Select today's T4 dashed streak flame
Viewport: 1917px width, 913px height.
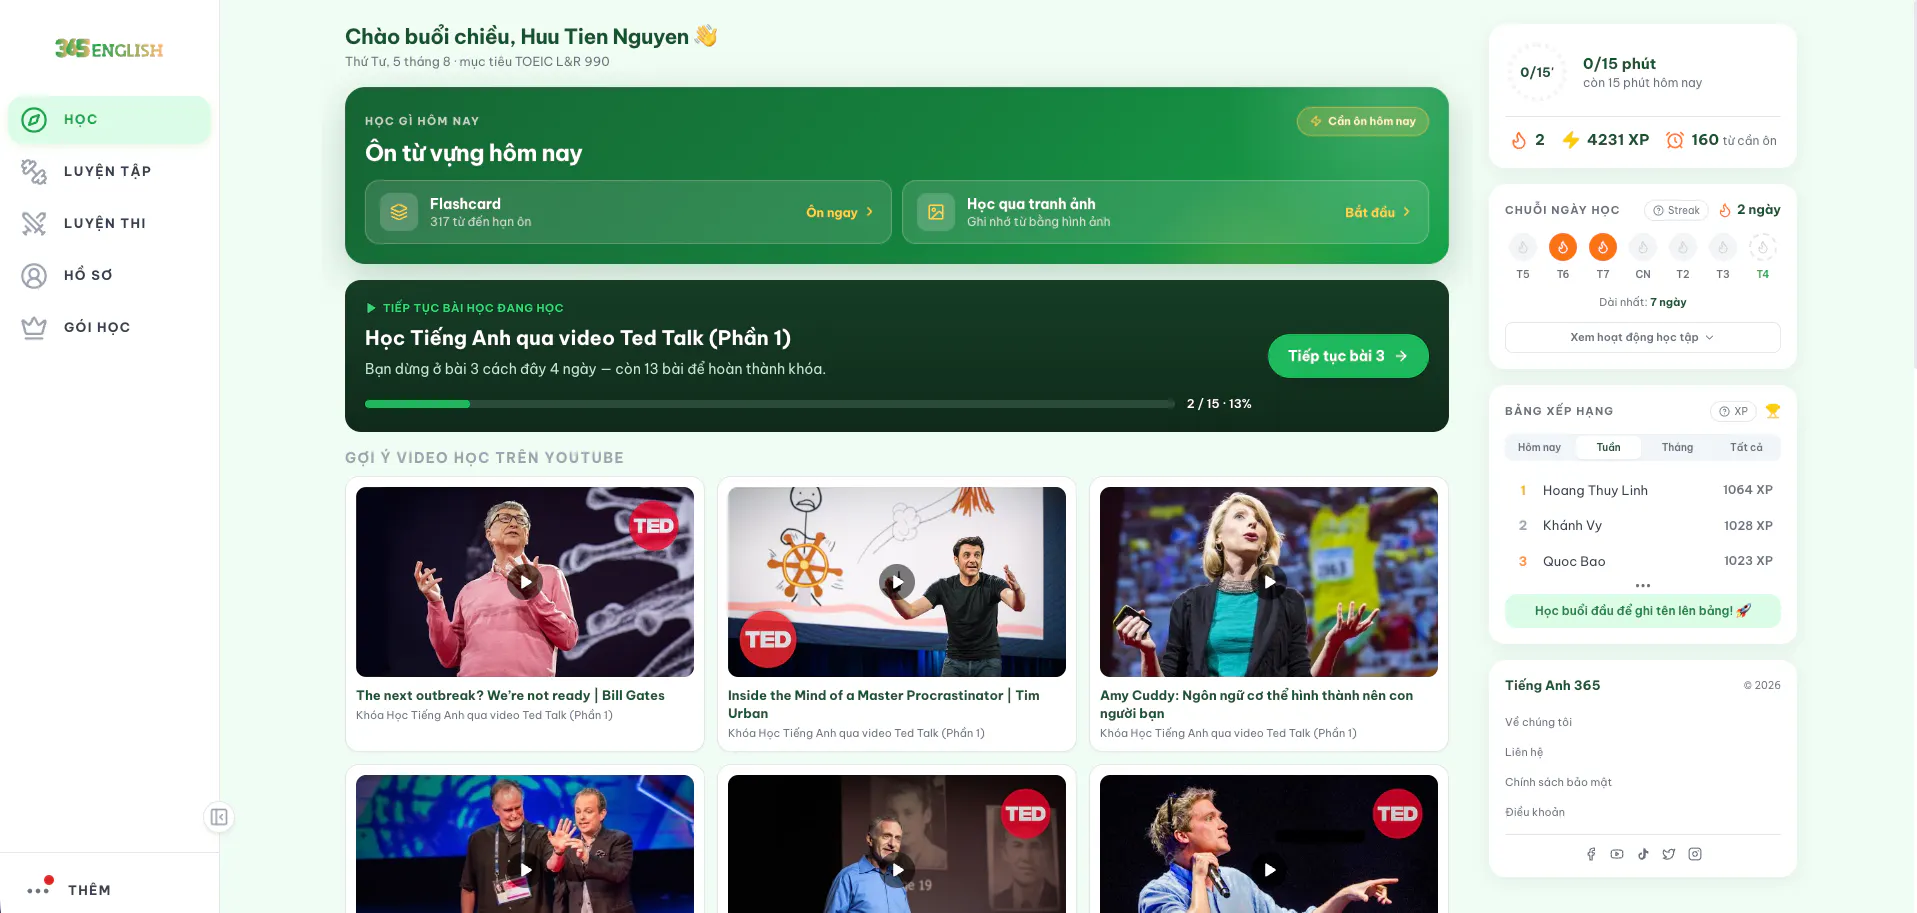1763,247
